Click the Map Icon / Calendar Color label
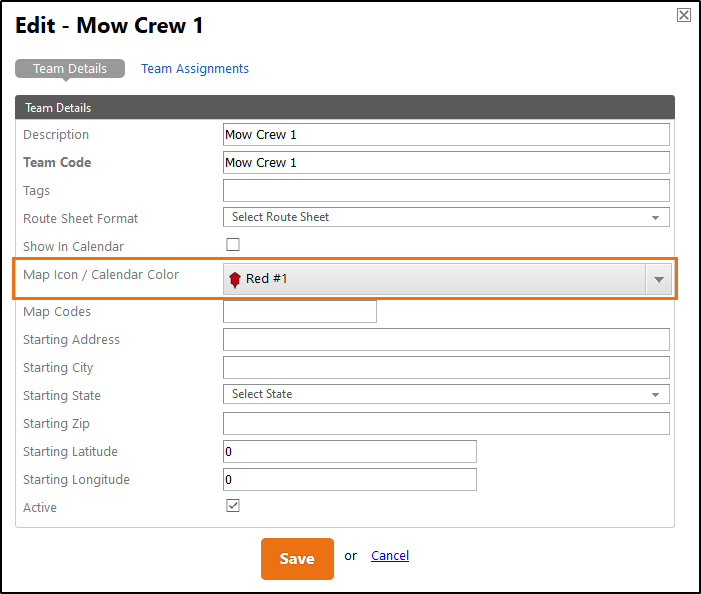Screen dimensions: 701x594 coord(101,274)
